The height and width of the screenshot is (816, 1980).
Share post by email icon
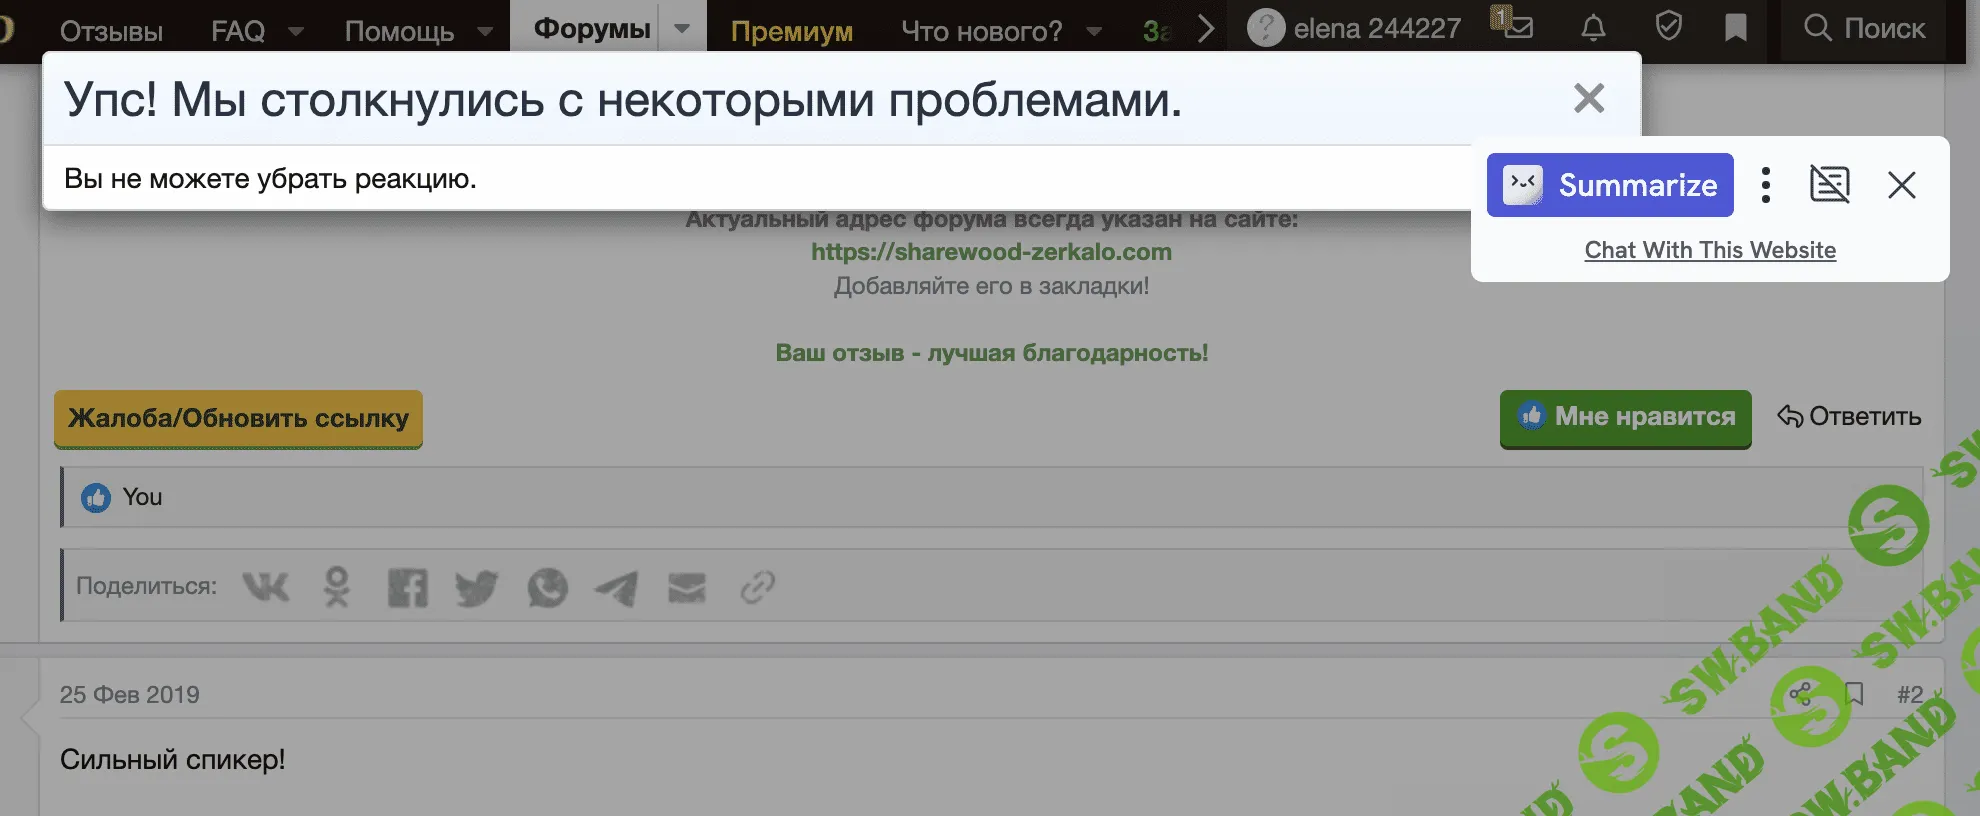(x=687, y=587)
